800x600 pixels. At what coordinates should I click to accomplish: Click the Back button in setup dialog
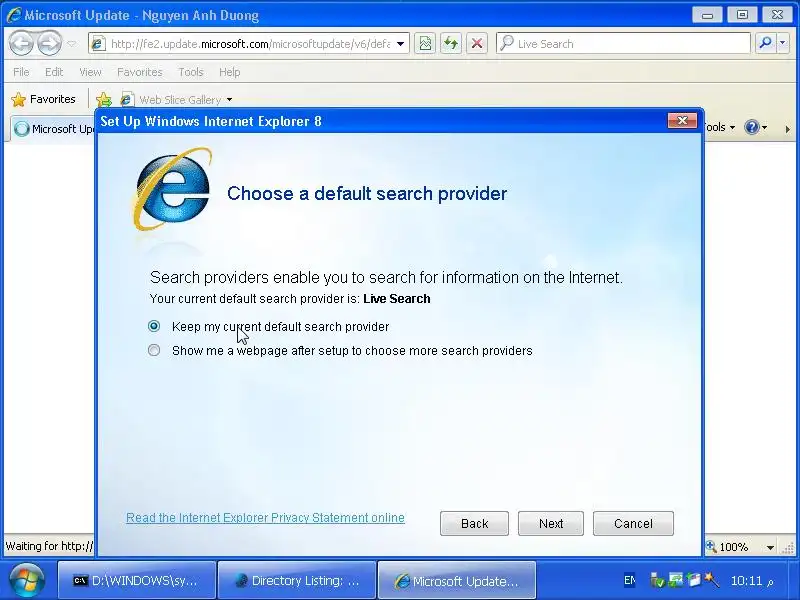coord(474,523)
